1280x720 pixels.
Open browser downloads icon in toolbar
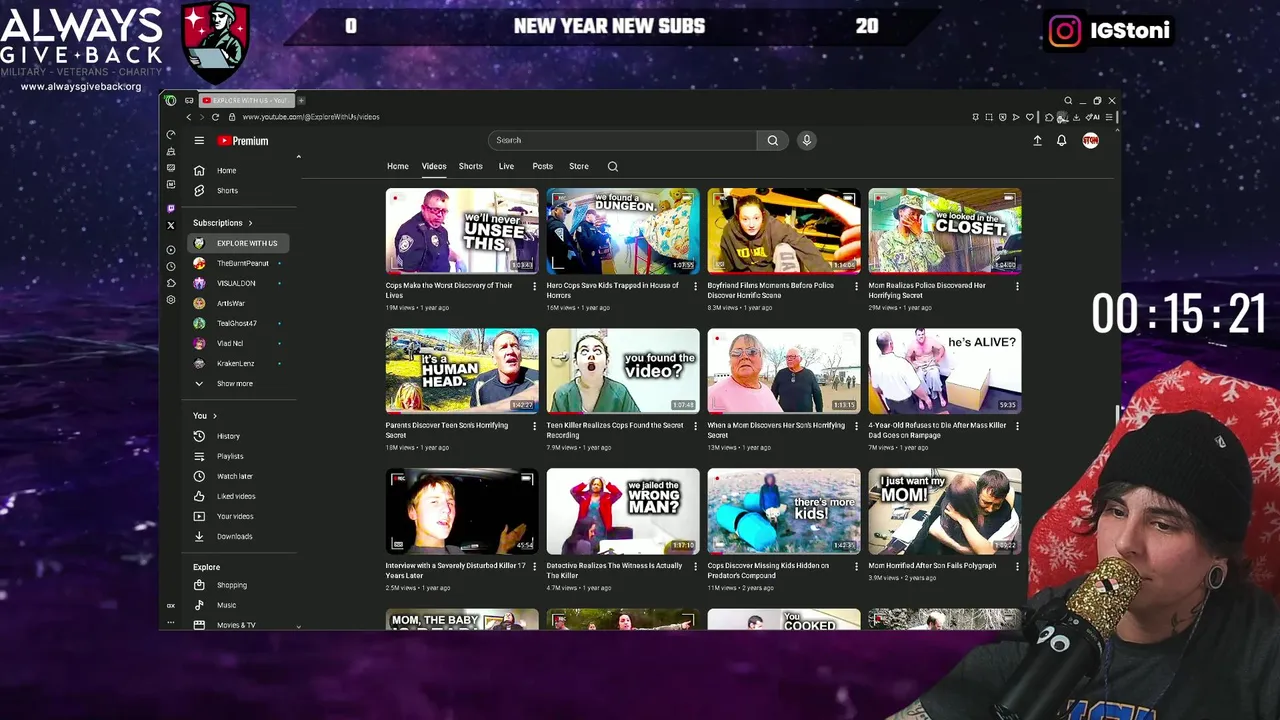click(1076, 117)
